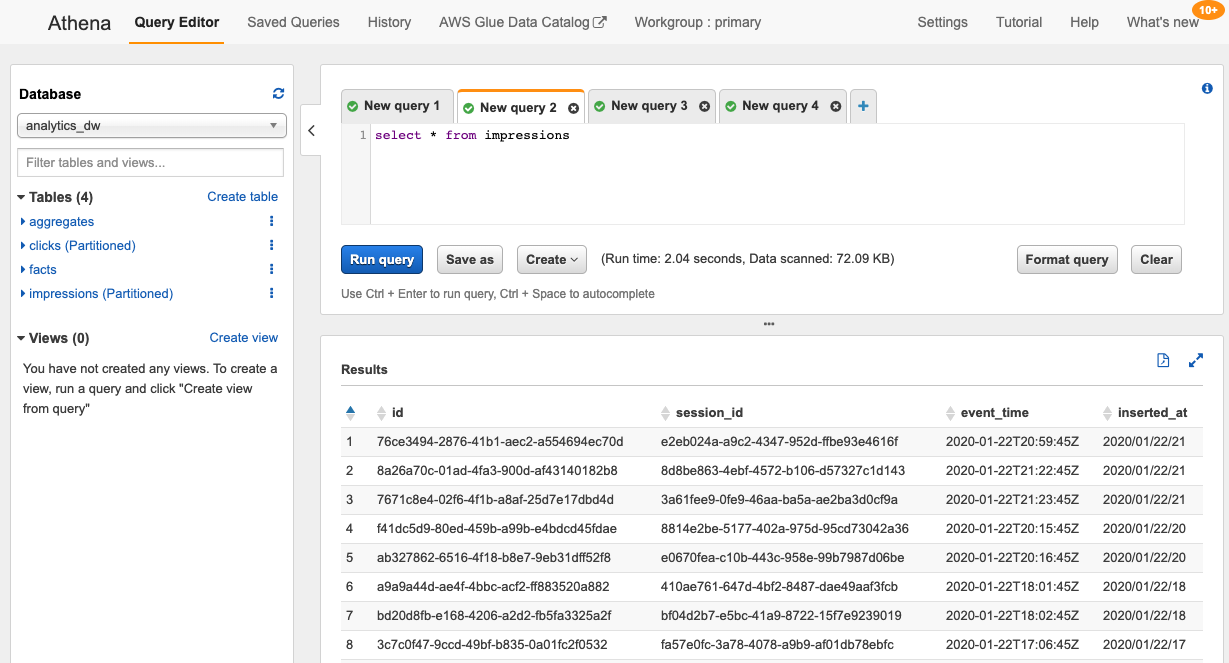Download query results as a file
This screenshot has width=1229, height=663.
(1162, 360)
